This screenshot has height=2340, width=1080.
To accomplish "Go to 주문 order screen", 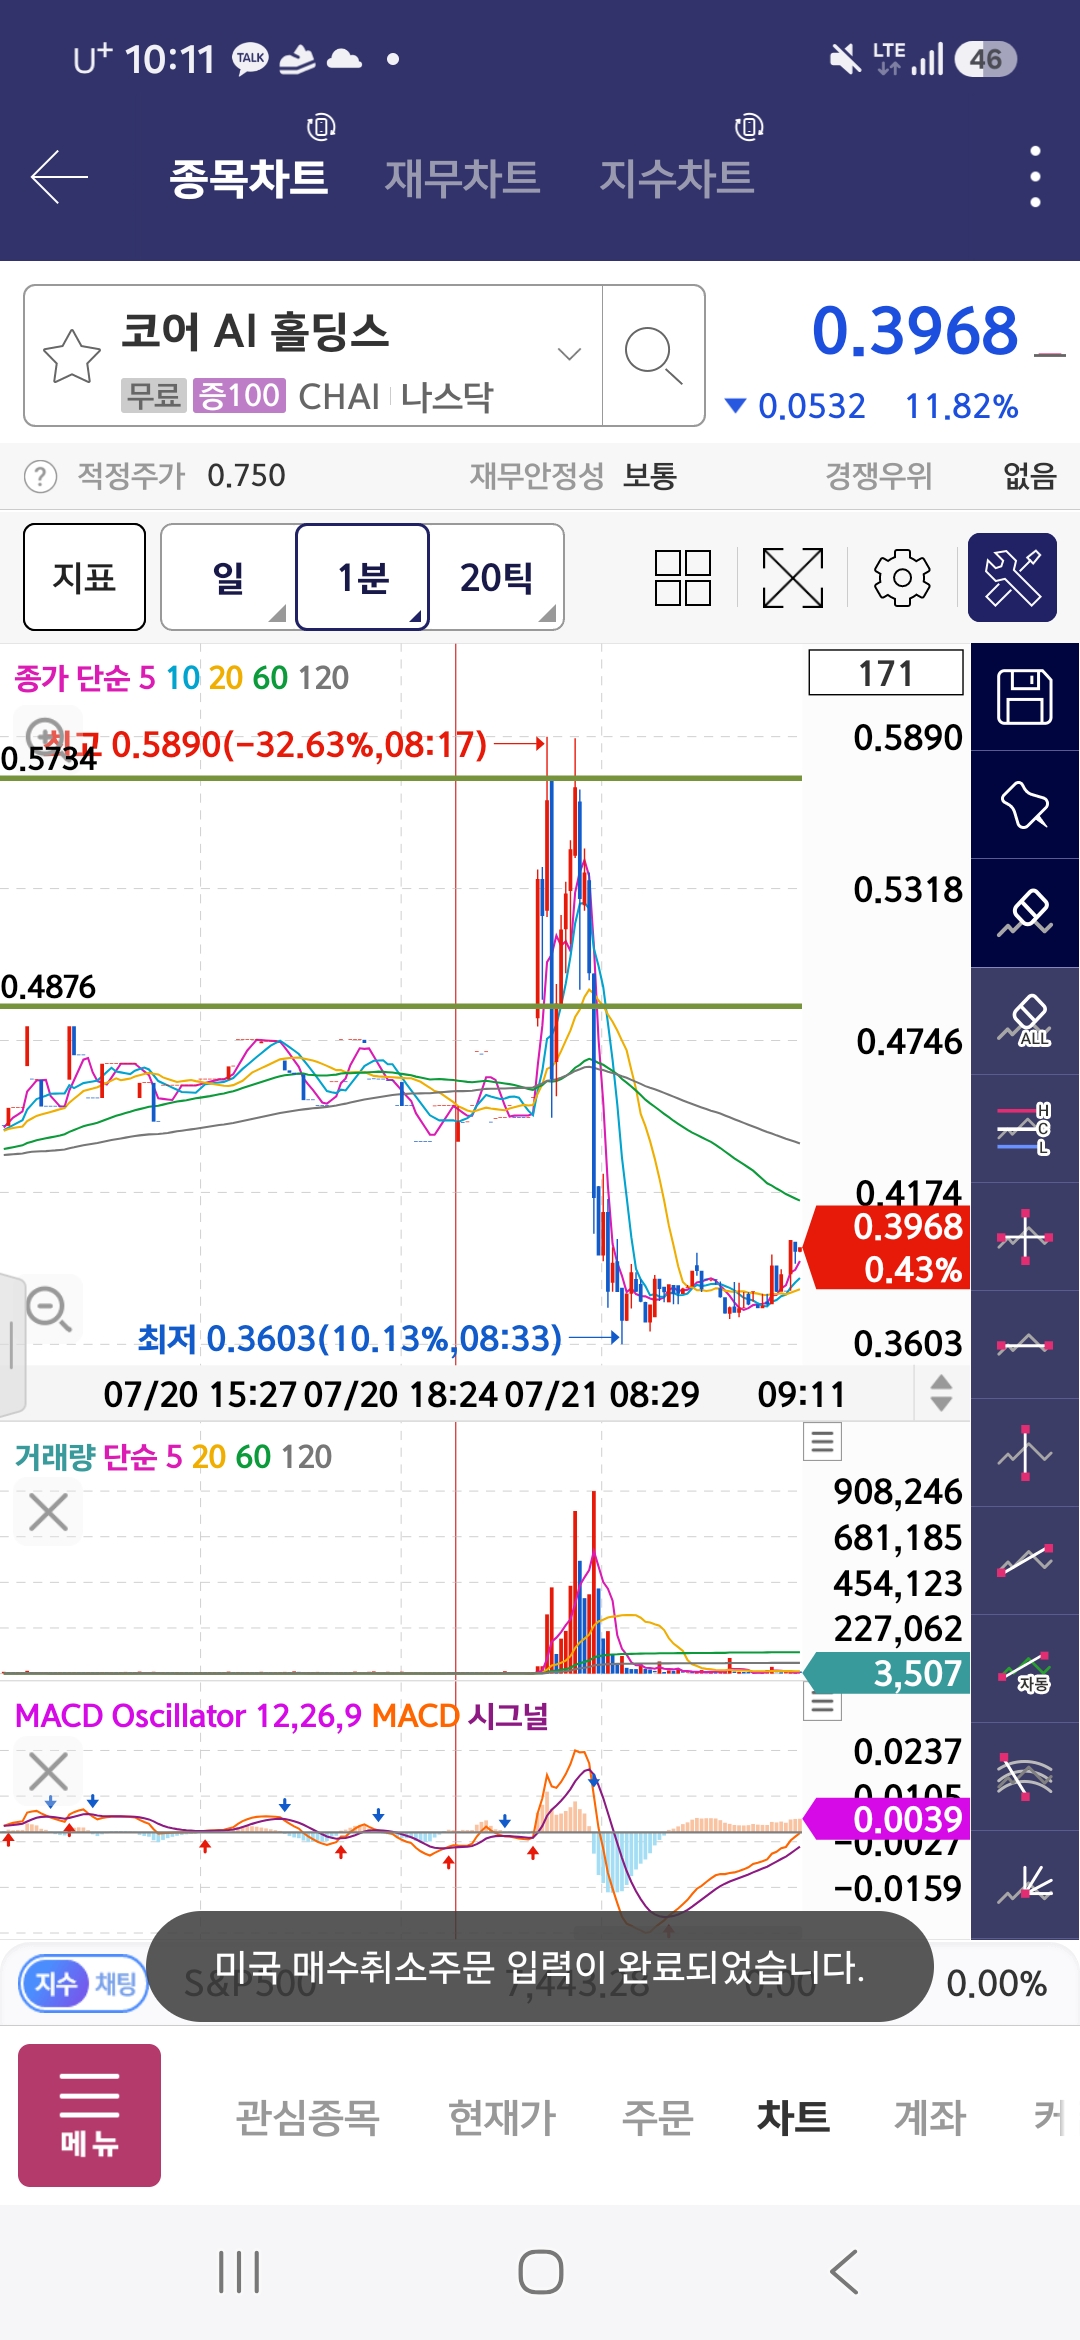I will click(657, 2117).
